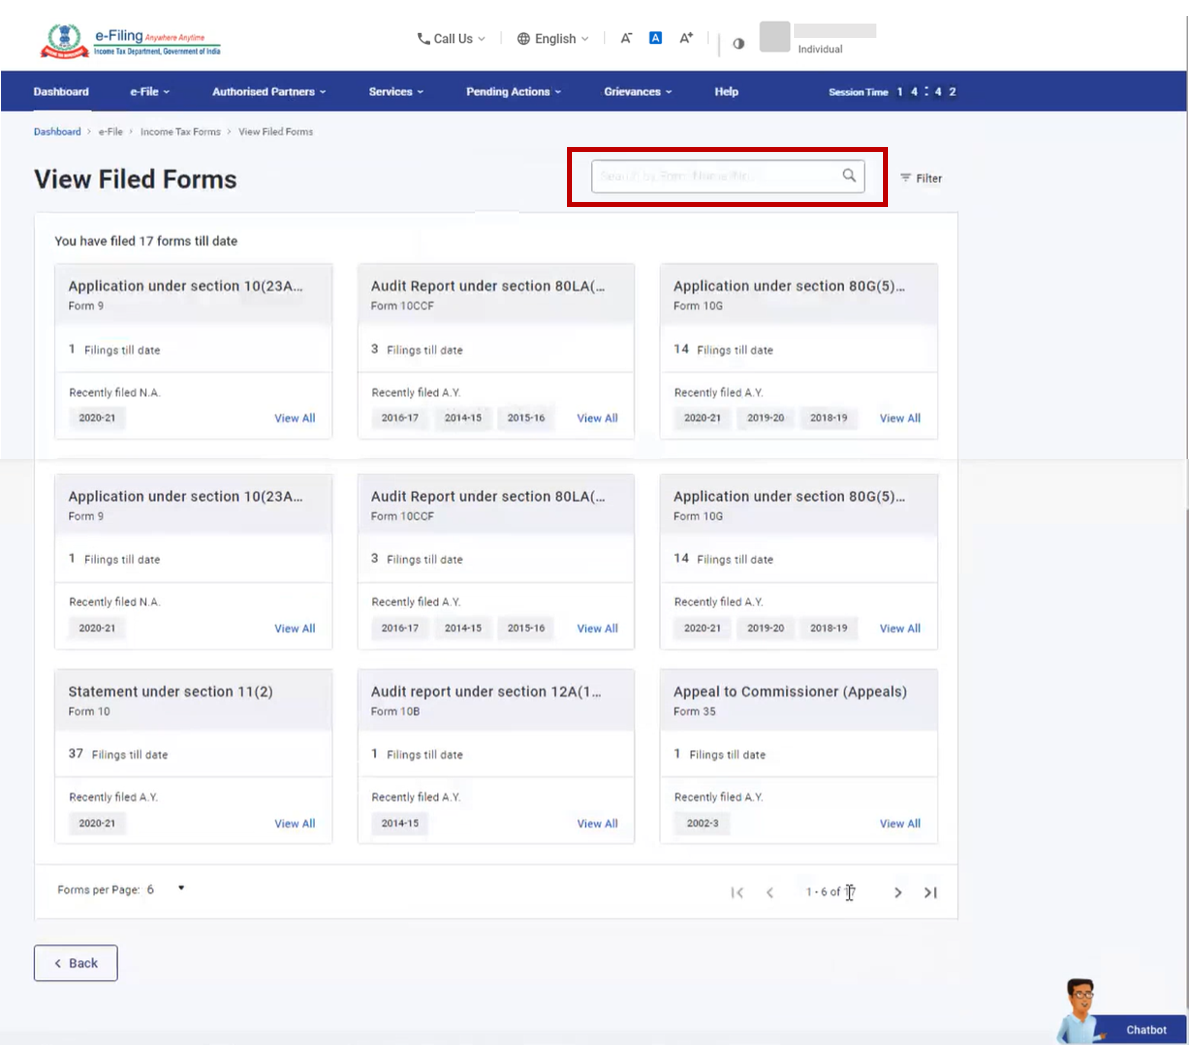Screen dimensions: 1189x1045
Task: Click the Call Us phone icon
Action: pyautogui.click(x=422, y=38)
